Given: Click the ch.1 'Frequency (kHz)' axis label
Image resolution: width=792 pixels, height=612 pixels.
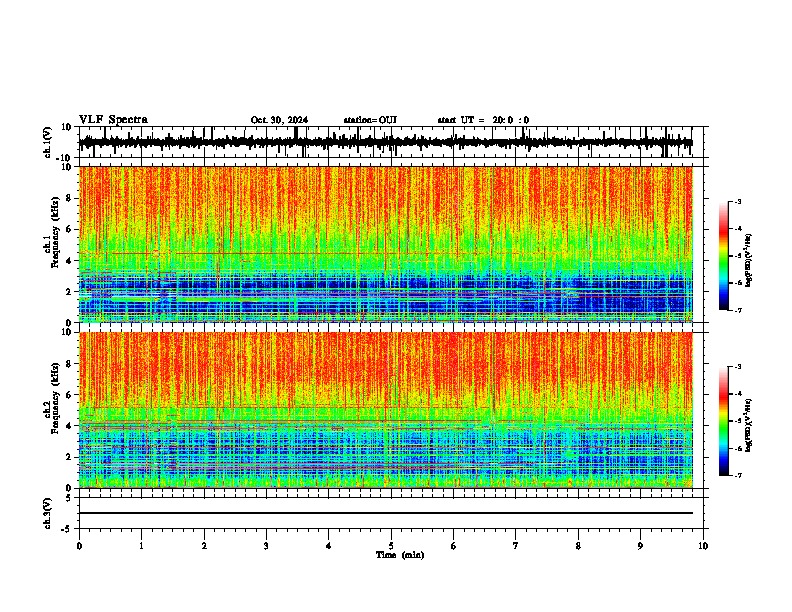Looking at the screenshot, I should pyautogui.click(x=55, y=233).
